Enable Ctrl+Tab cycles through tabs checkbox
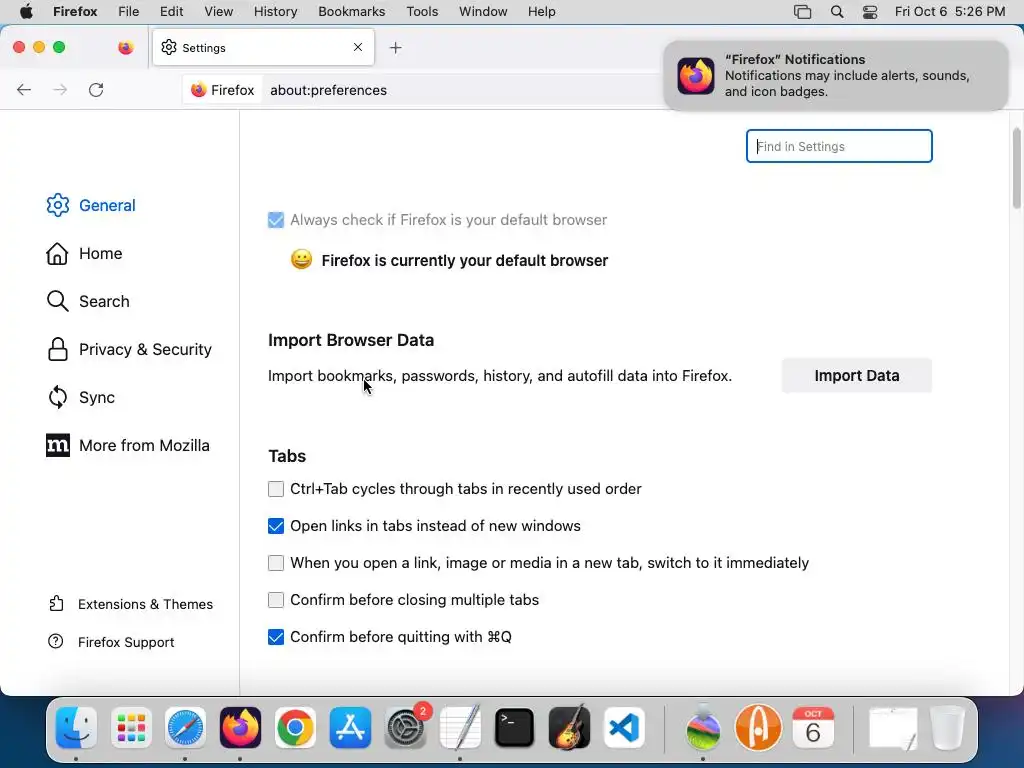 (x=276, y=489)
